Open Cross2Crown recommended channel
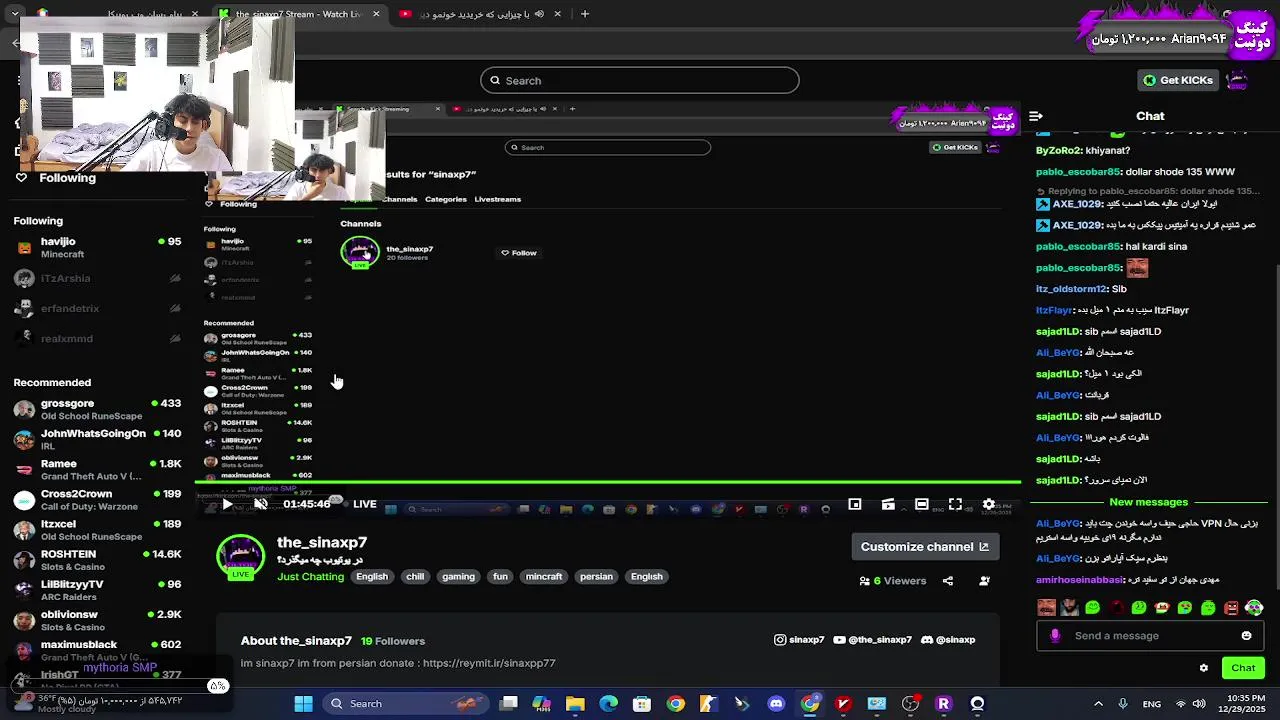The image size is (1280, 720). tap(97, 499)
